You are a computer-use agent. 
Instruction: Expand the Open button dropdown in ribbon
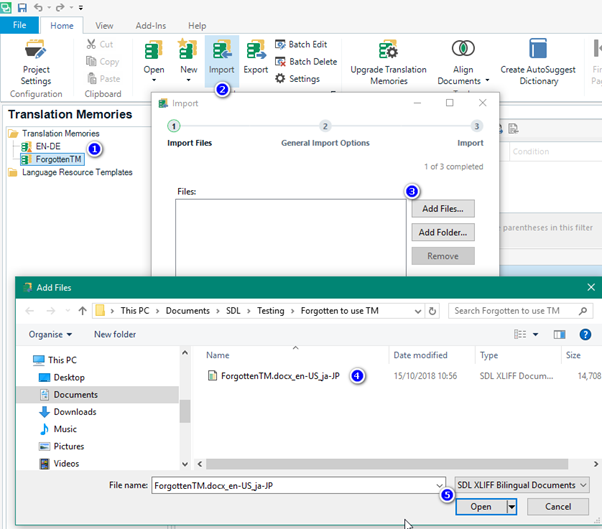pyautogui.click(x=154, y=80)
